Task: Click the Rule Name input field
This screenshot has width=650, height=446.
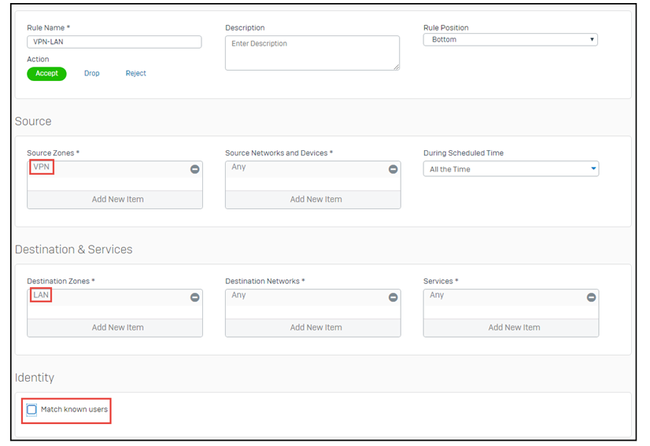Action: point(114,42)
